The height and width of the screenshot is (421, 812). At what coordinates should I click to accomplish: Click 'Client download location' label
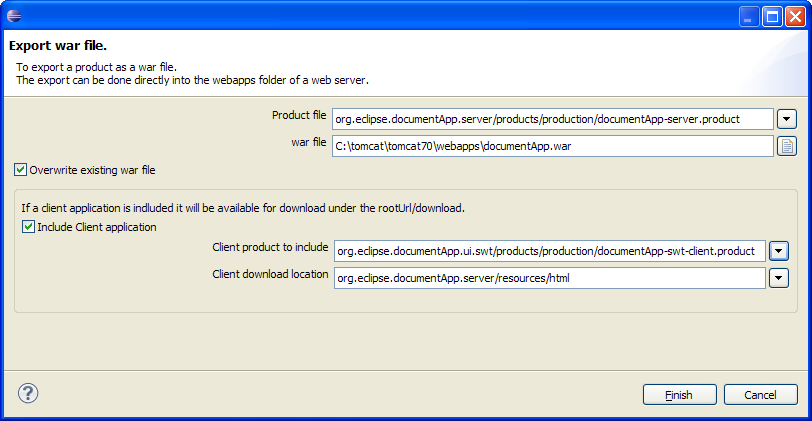click(x=270, y=274)
